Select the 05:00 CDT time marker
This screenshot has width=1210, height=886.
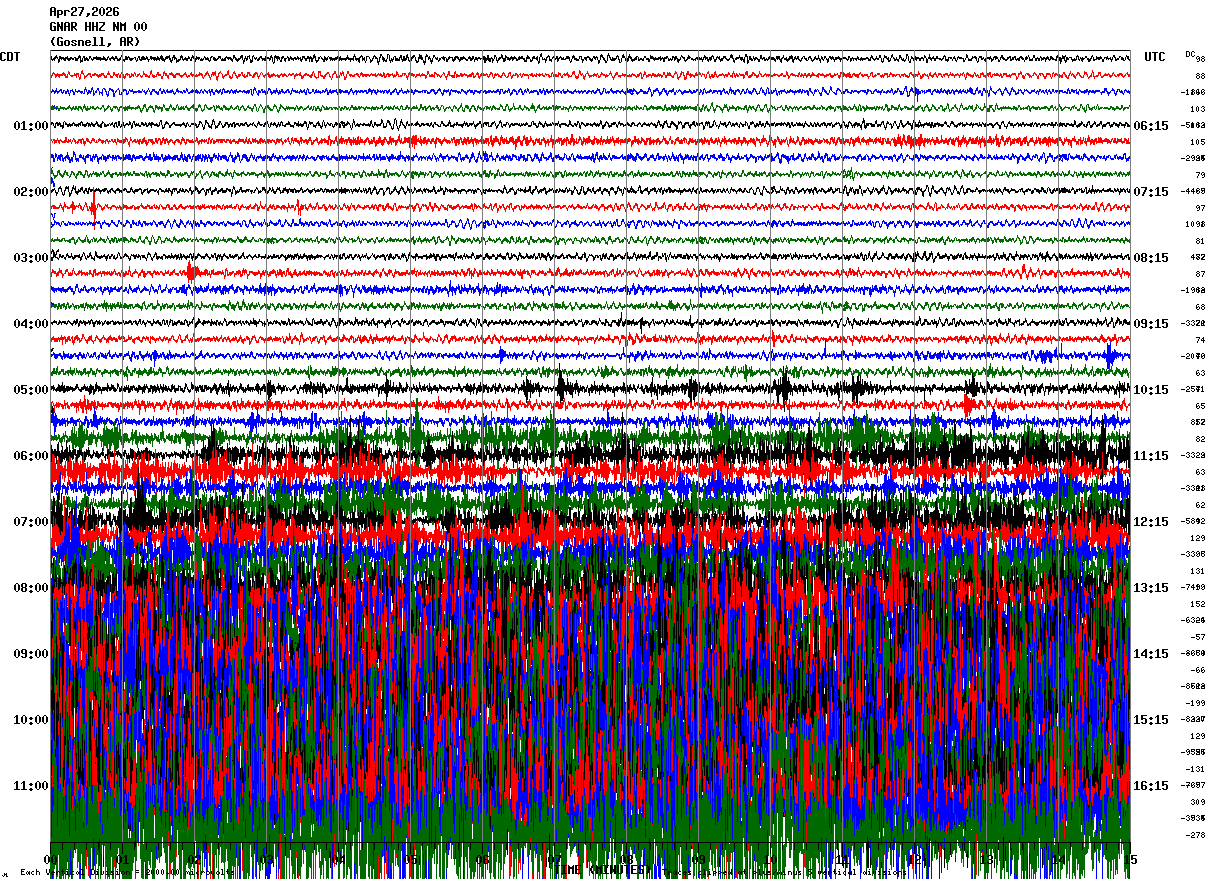click(31, 390)
